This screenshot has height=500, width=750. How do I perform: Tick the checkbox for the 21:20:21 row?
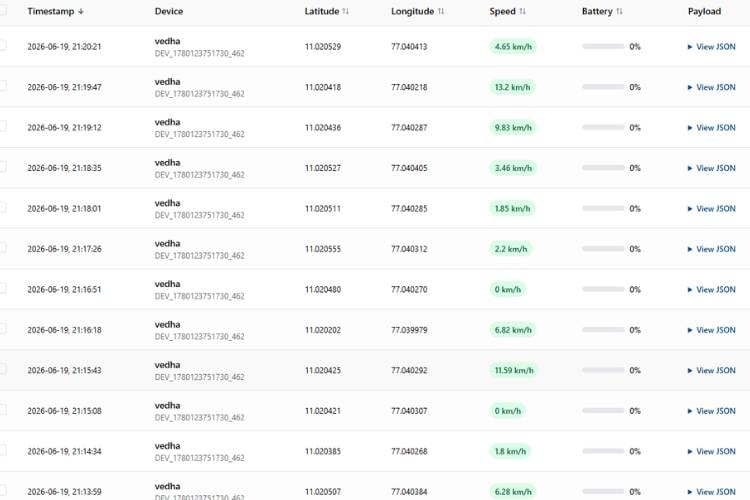click(x=2, y=45)
